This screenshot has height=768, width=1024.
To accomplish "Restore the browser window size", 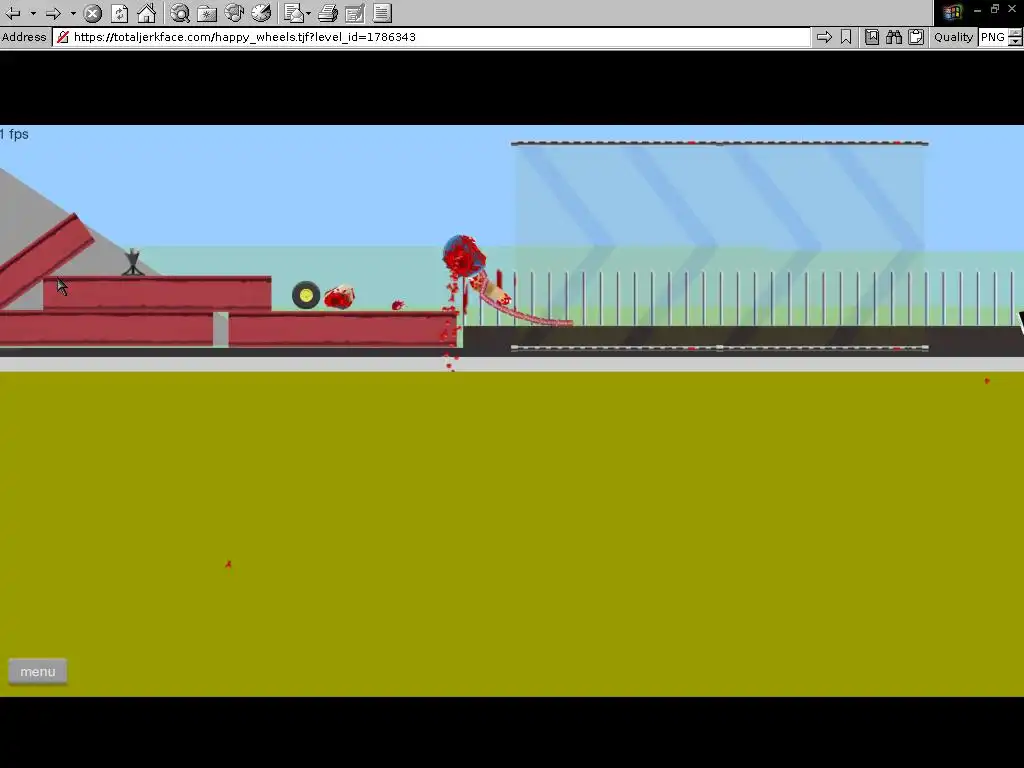I will click(995, 9).
